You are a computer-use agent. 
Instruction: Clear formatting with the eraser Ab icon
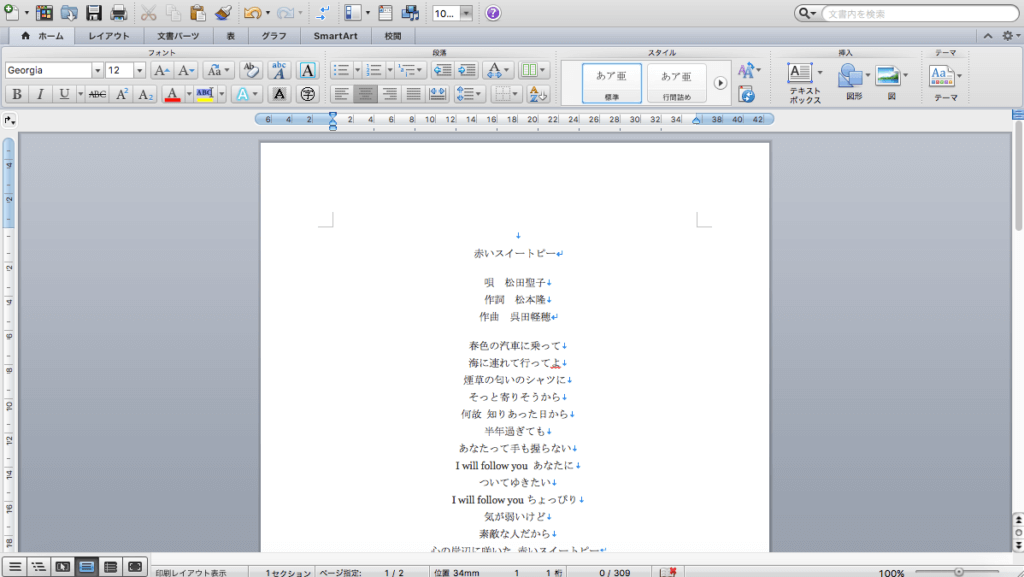pyautogui.click(x=250, y=70)
